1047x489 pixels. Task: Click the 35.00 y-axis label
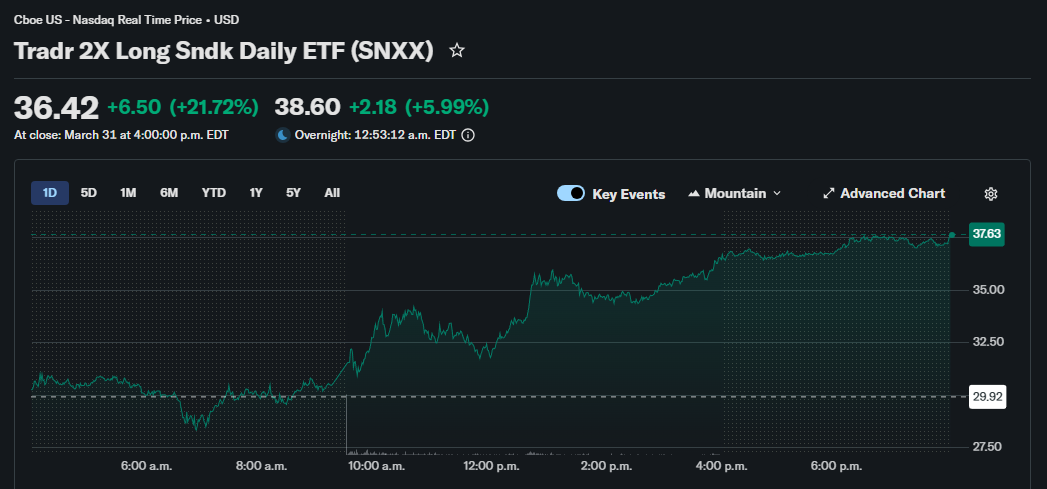coord(988,290)
